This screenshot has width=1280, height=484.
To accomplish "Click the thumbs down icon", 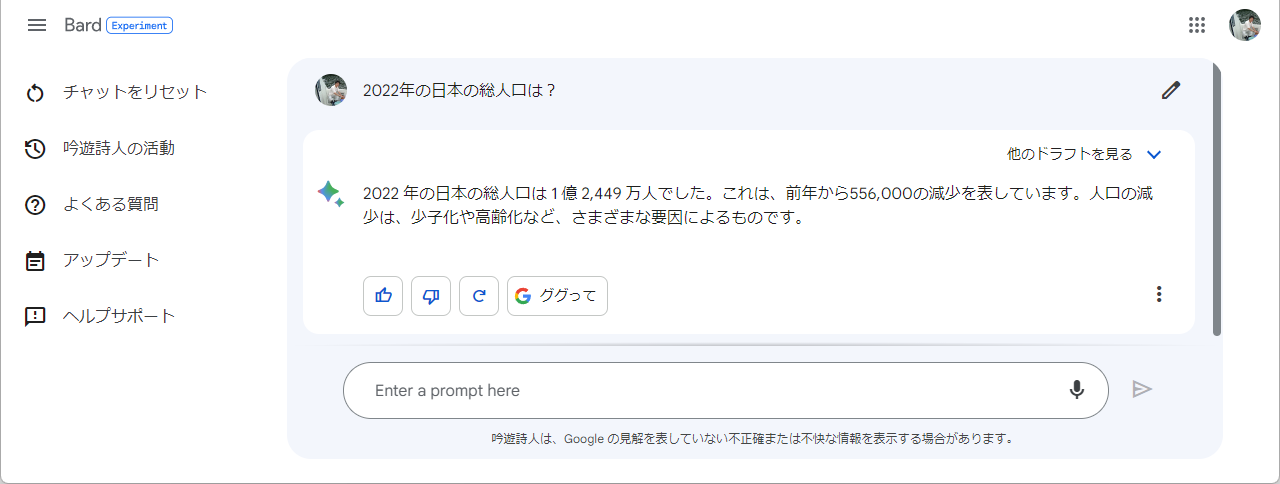I will click(x=431, y=296).
